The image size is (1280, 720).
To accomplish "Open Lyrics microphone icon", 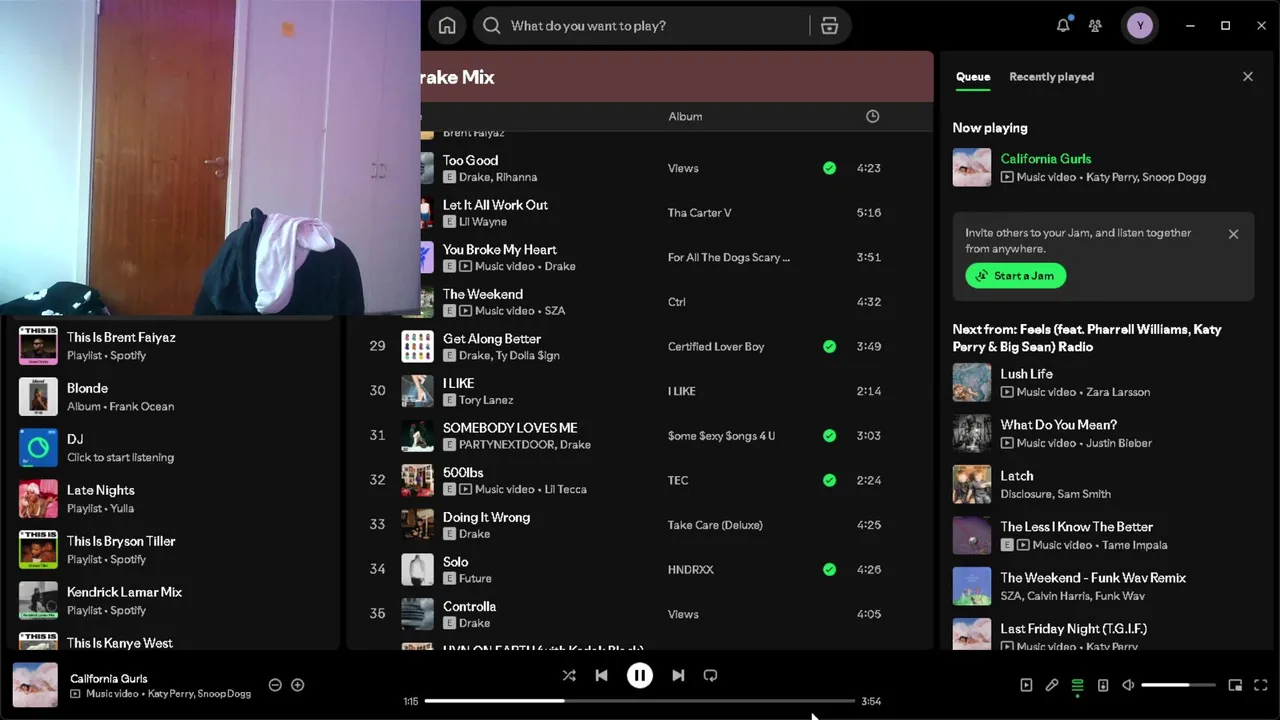I will (x=1052, y=685).
